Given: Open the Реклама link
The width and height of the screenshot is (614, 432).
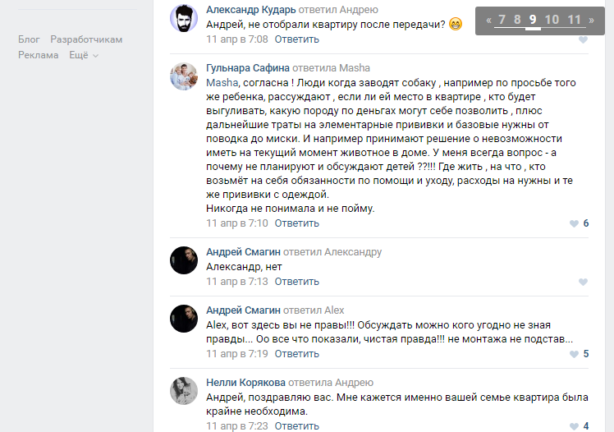Looking at the screenshot, I should [38, 55].
